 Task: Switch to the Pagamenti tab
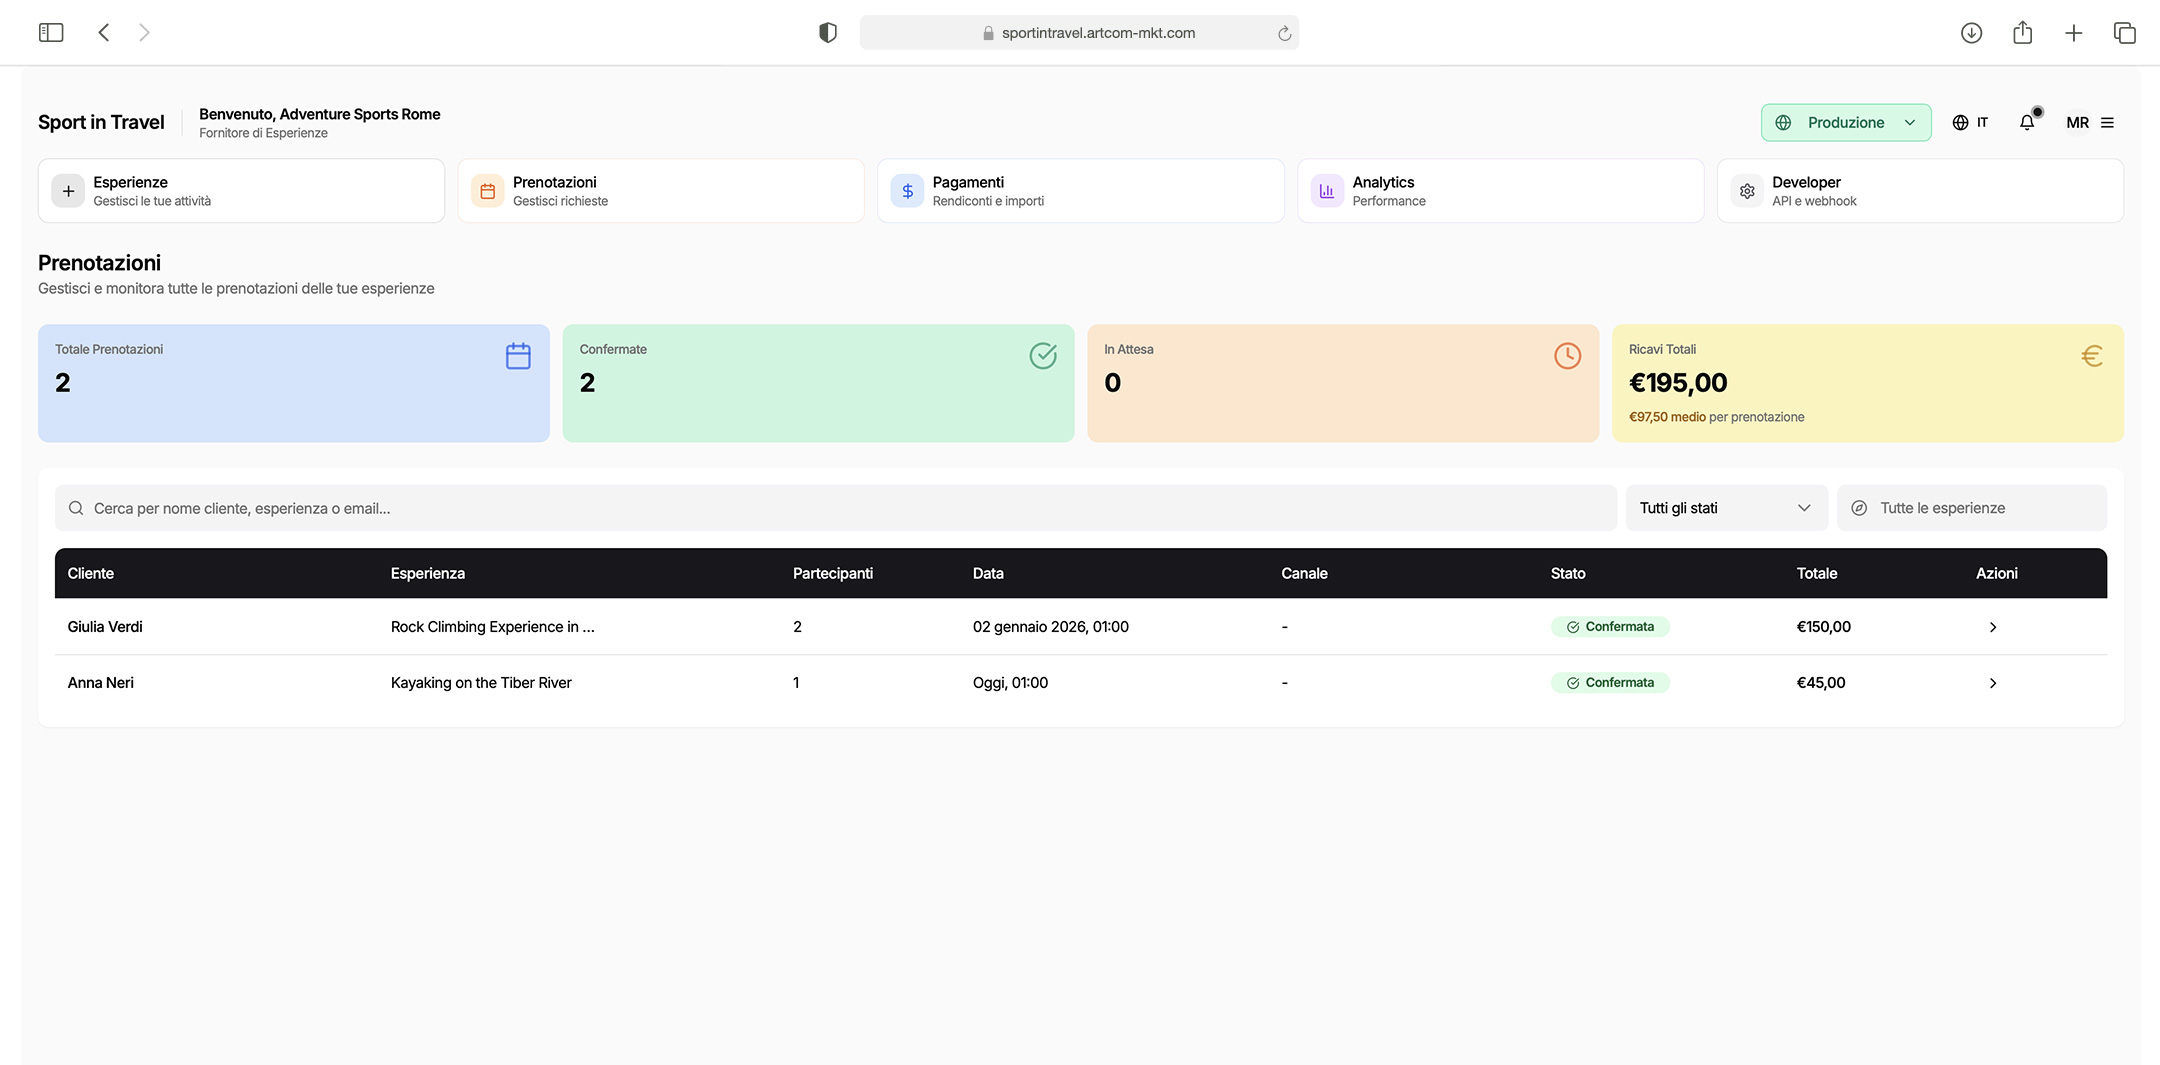point(1080,191)
